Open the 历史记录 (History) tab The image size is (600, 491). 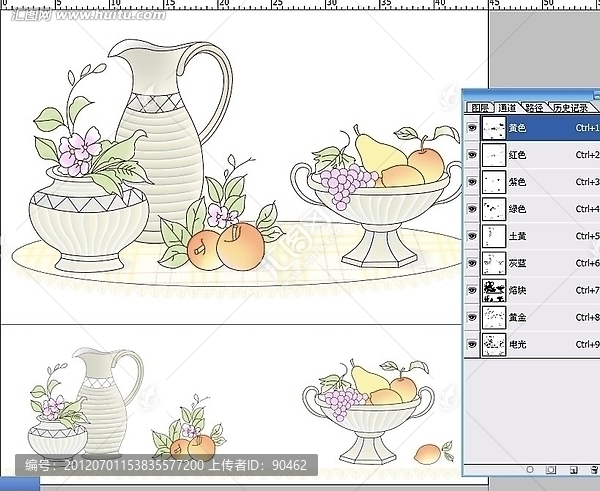pos(571,108)
